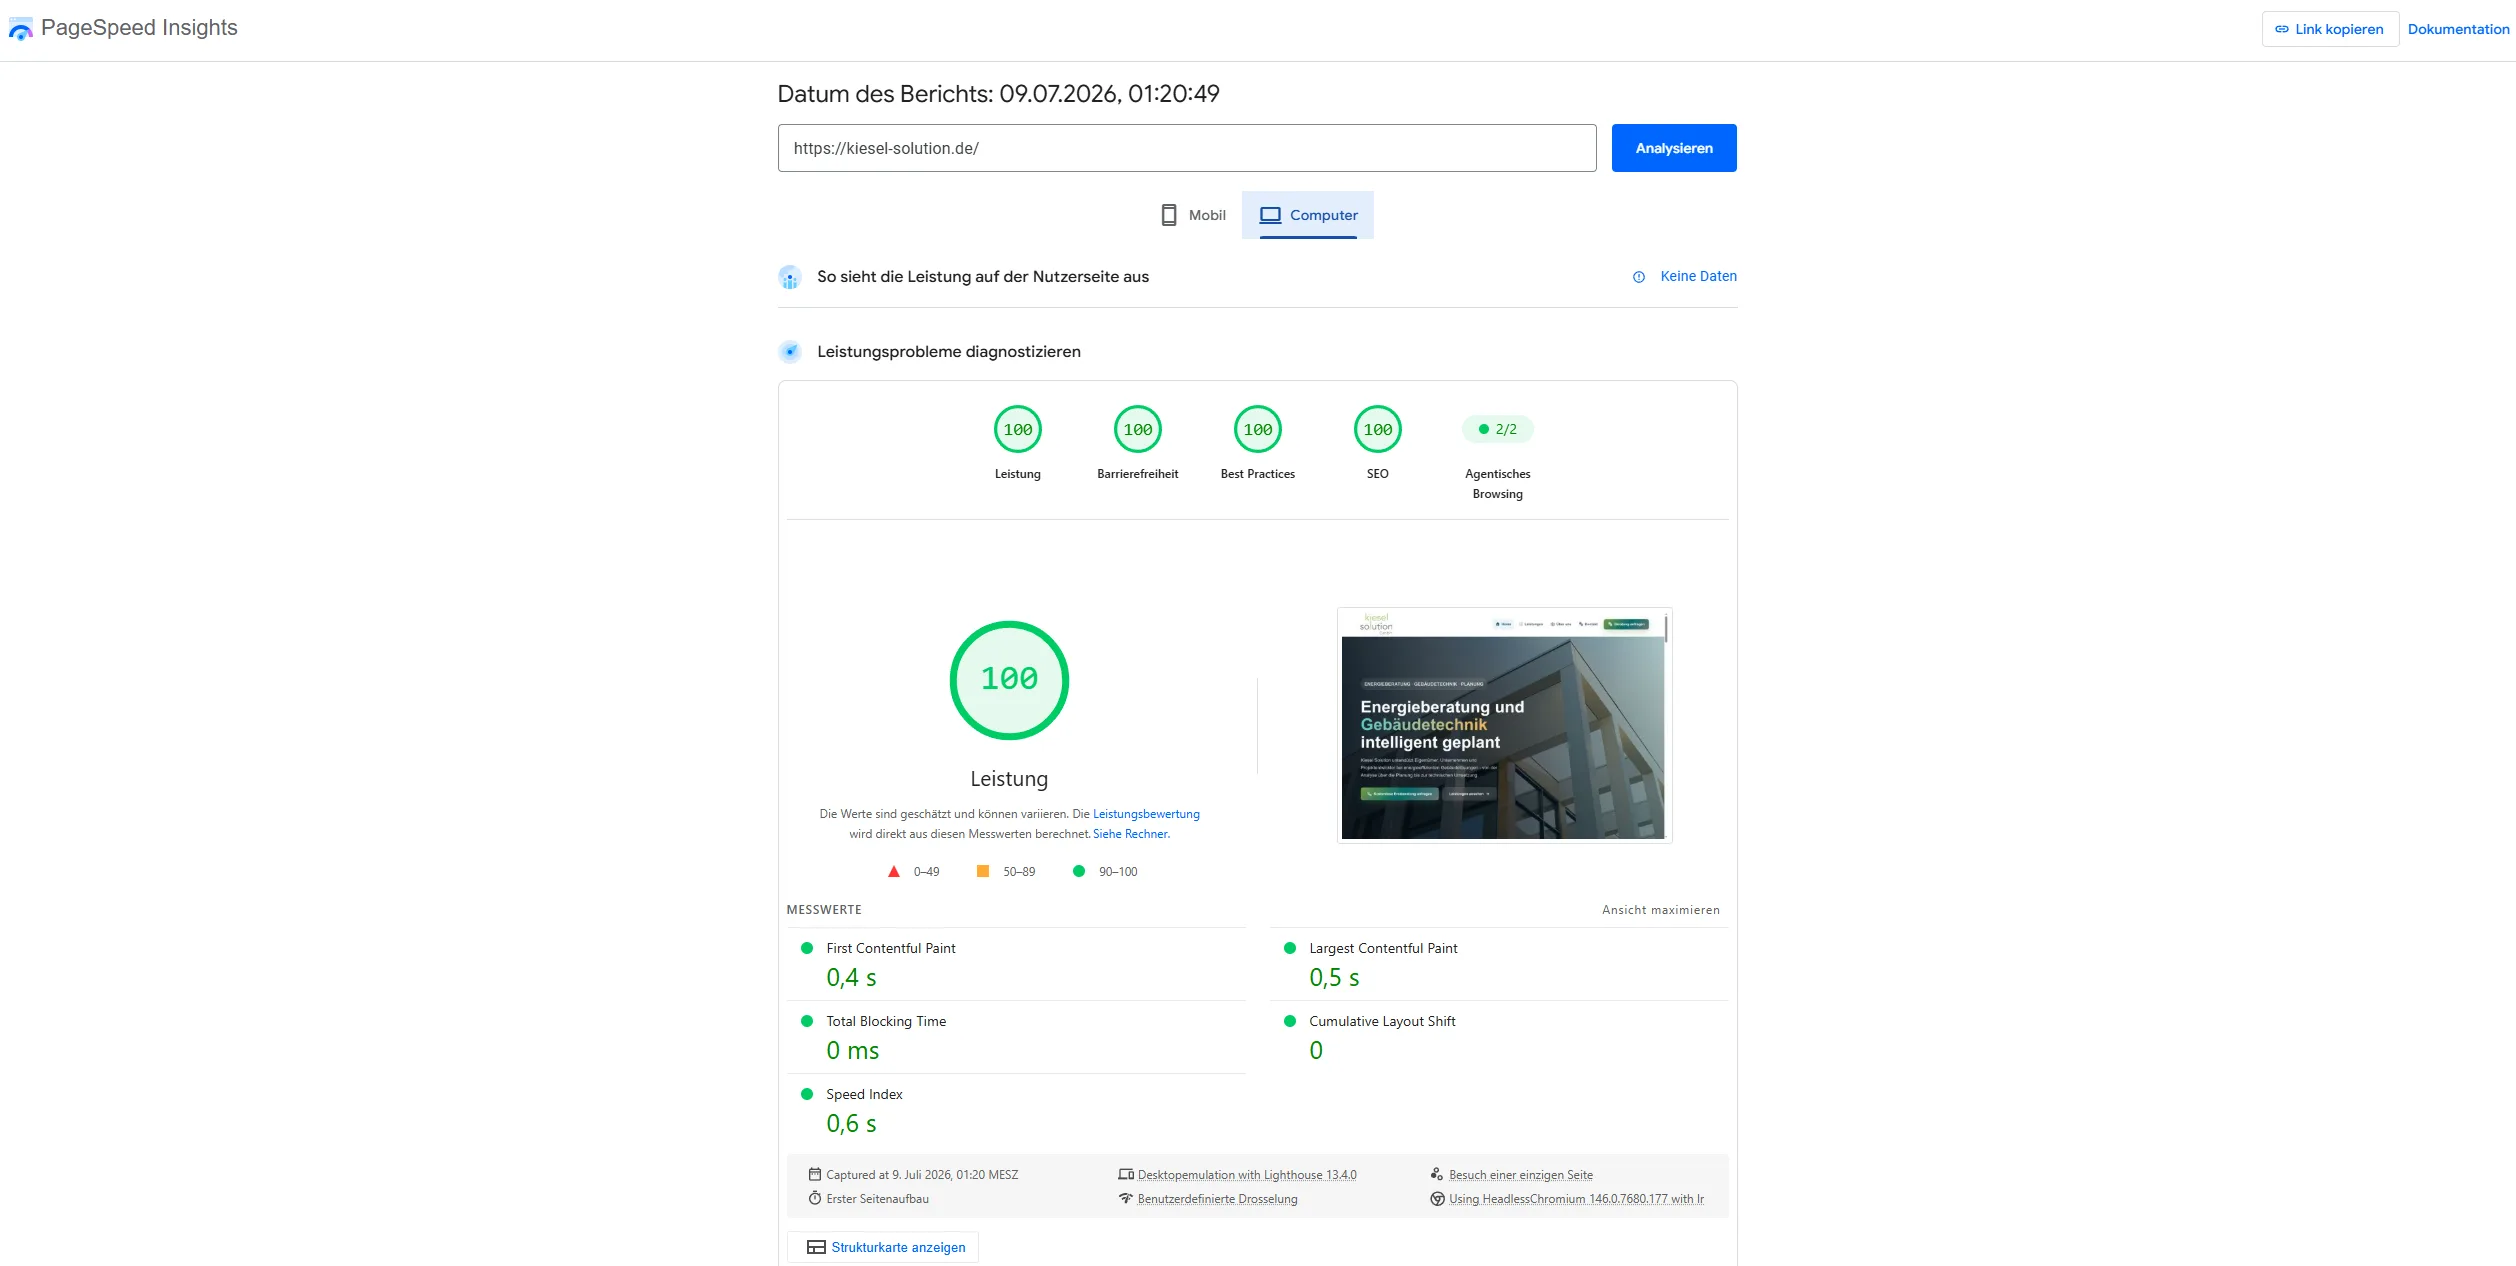
Task: Click the Captured at 9. Juli 2026 text
Action: coord(922,1175)
